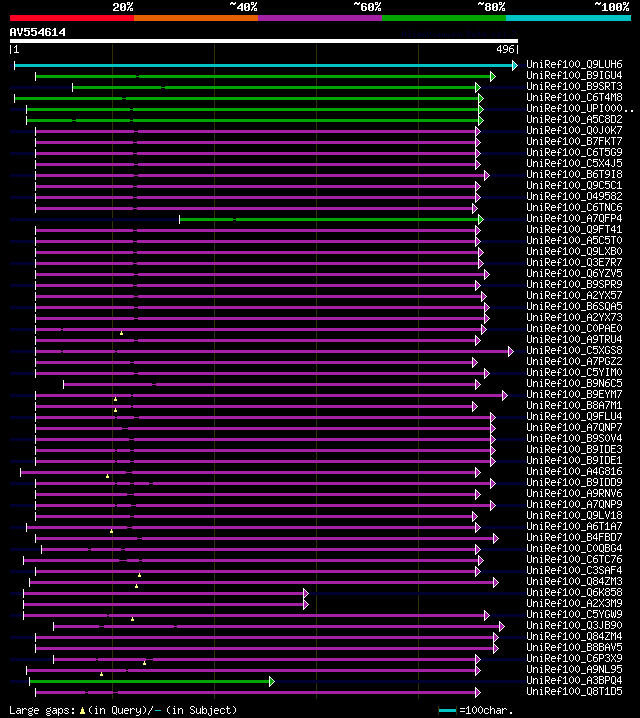Viewport: 640px width, 718px height.
Task: Click the UniRef100_A5C8D2 label
Action: [574, 119]
